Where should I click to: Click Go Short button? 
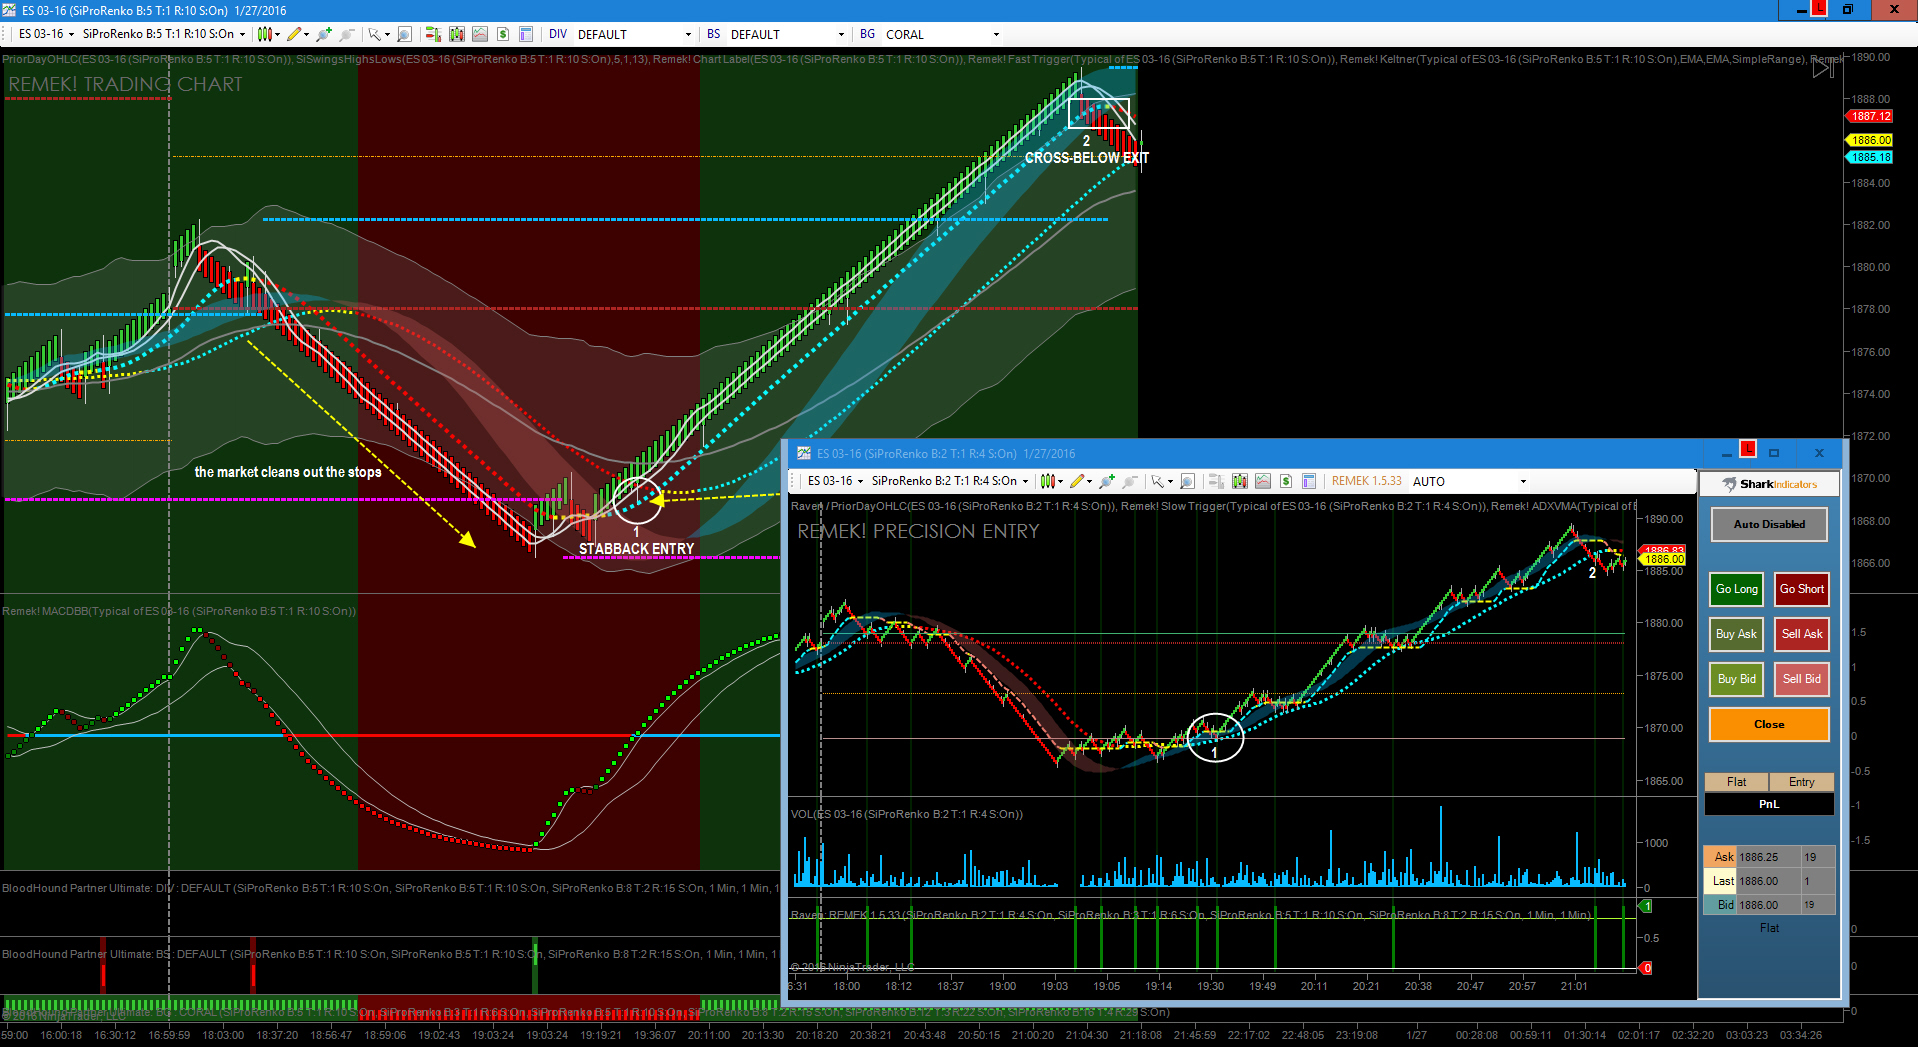pyautogui.click(x=1802, y=589)
